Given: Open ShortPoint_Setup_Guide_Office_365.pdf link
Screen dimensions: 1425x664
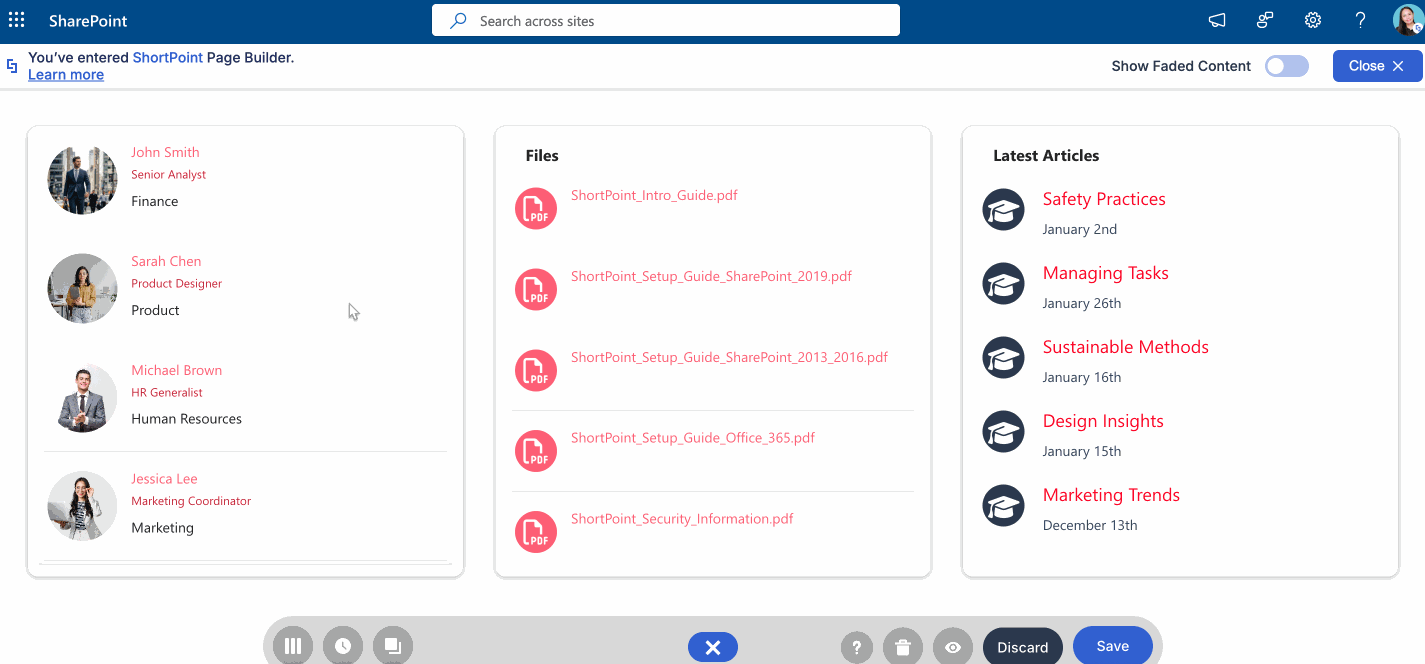Looking at the screenshot, I should 693,438.
